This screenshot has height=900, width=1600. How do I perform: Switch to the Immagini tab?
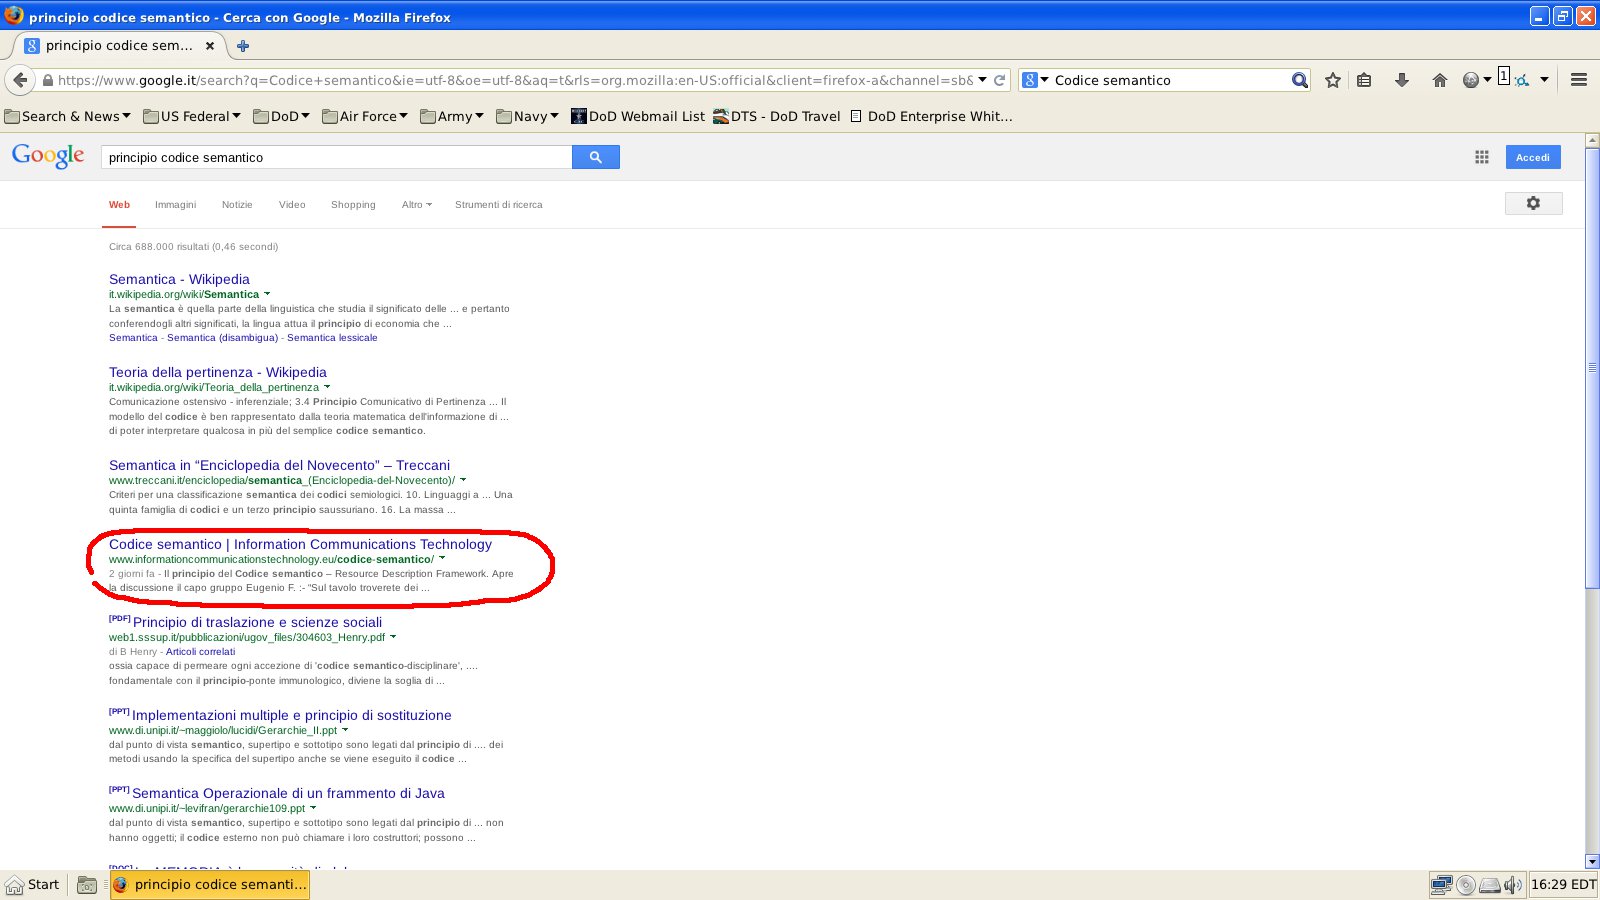pos(175,205)
